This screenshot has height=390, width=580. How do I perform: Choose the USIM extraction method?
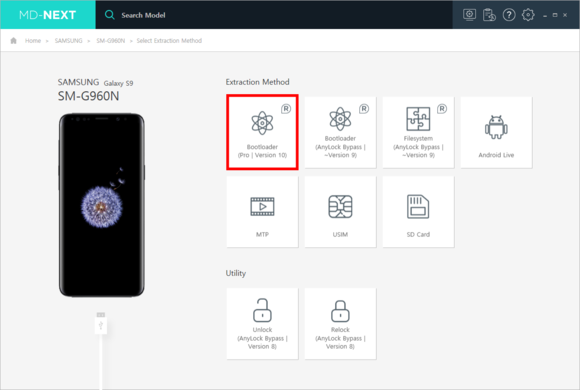(340, 212)
